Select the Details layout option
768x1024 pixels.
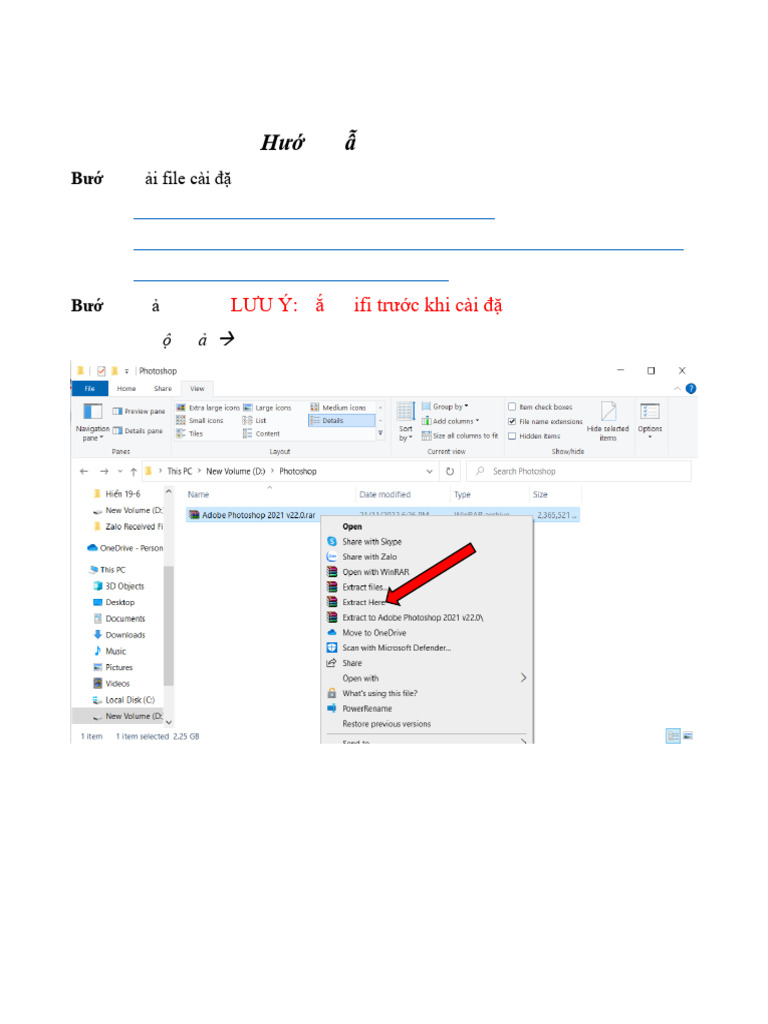(341, 421)
